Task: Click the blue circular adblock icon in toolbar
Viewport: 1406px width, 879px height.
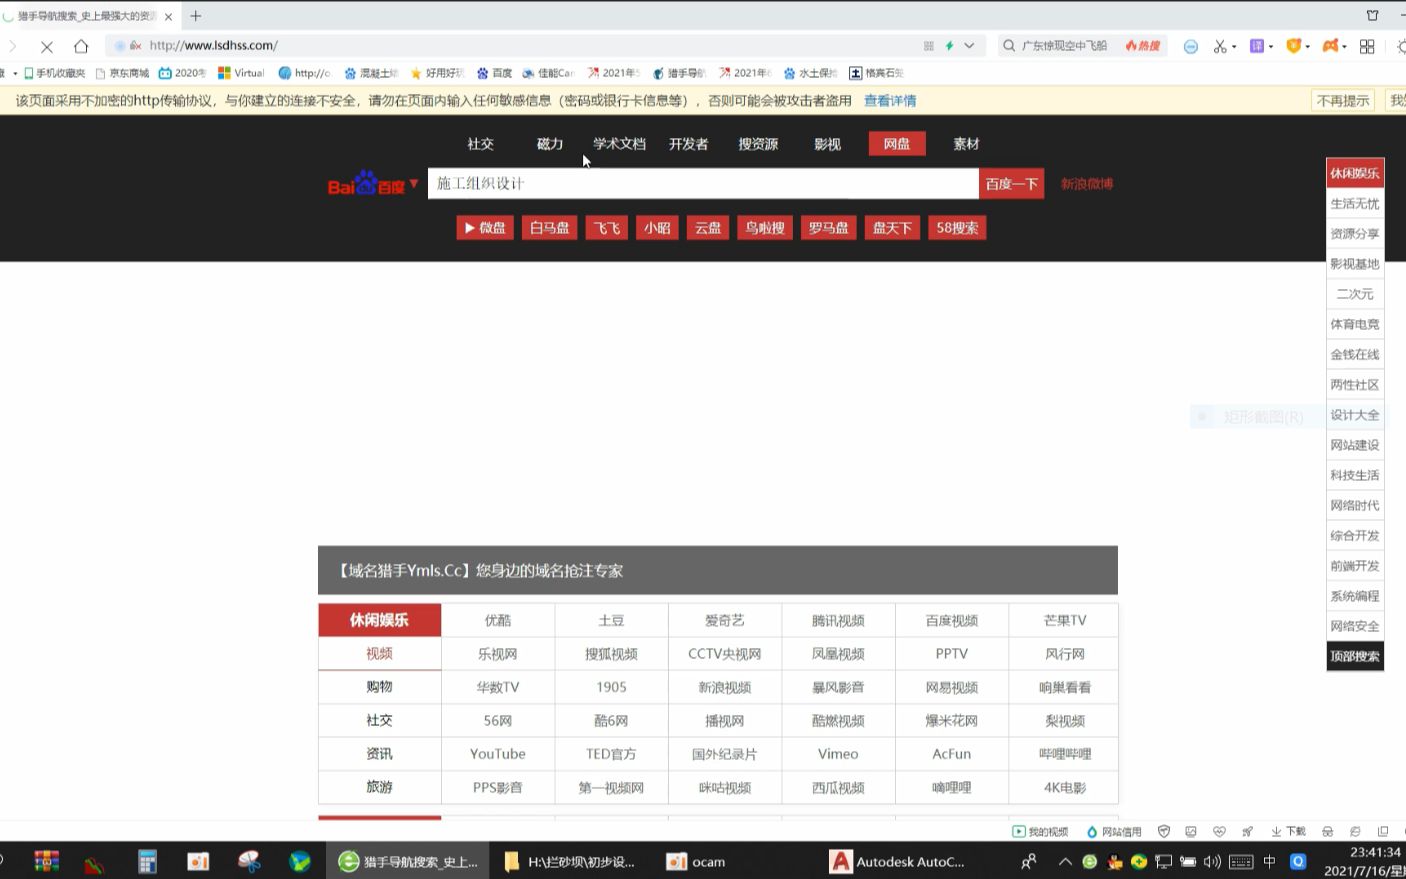Action: coord(1191,46)
